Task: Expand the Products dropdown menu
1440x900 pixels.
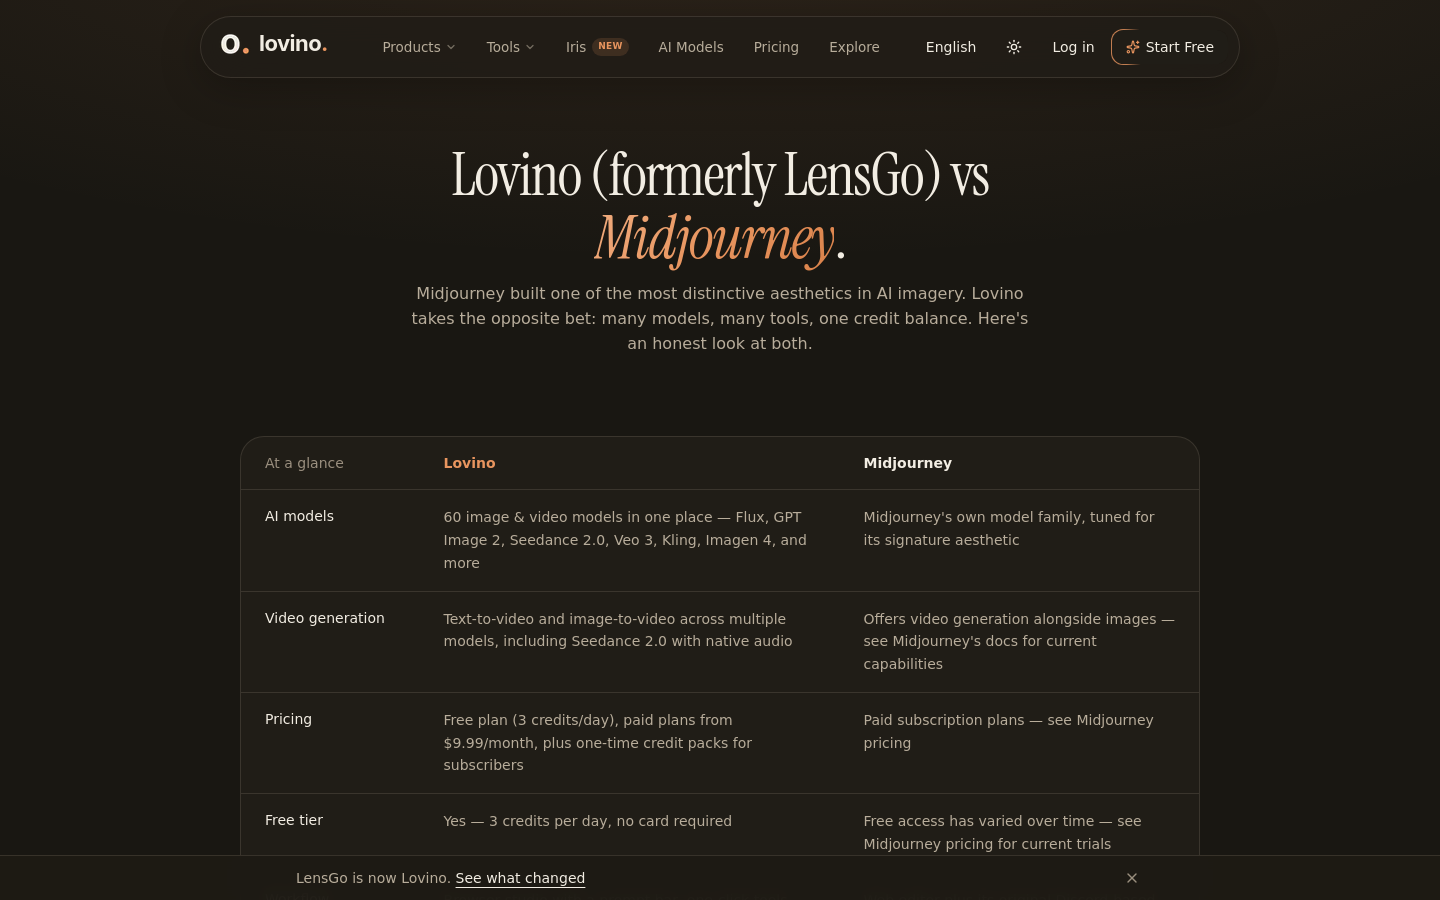Action: point(419,47)
